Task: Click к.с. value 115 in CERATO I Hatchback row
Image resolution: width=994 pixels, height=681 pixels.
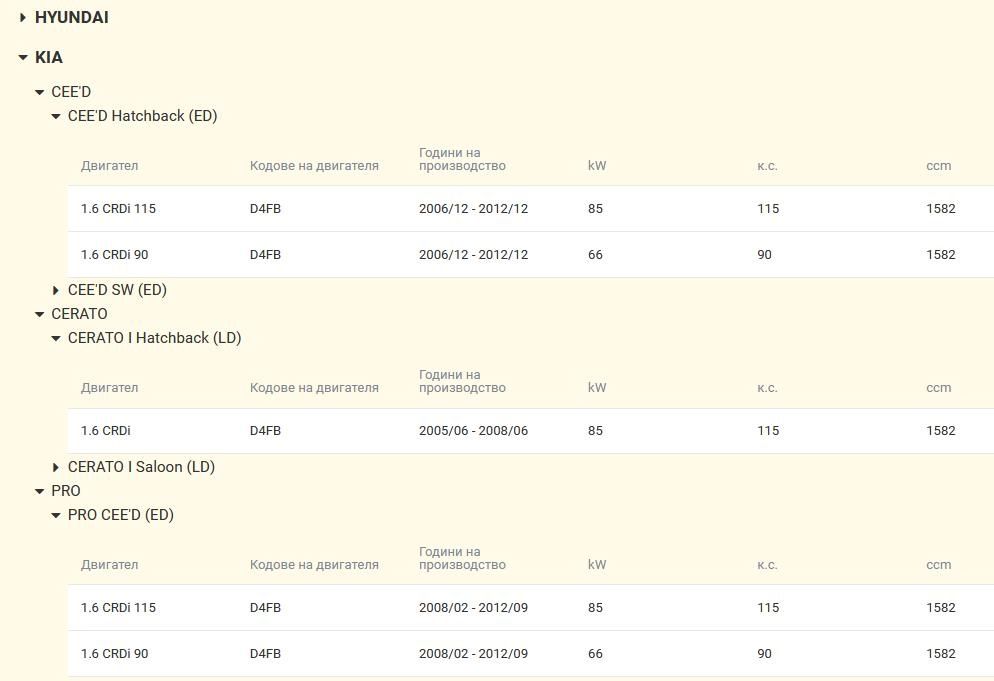Action: click(768, 431)
